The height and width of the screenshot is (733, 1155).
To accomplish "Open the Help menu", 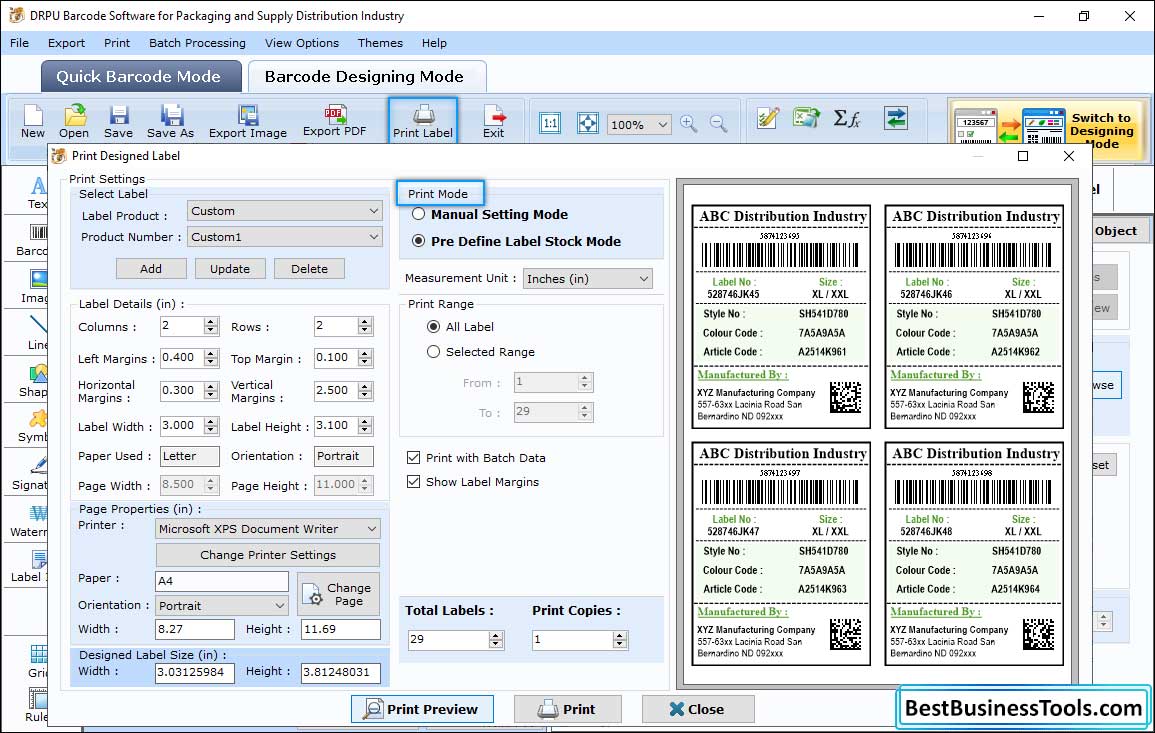I will (434, 43).
